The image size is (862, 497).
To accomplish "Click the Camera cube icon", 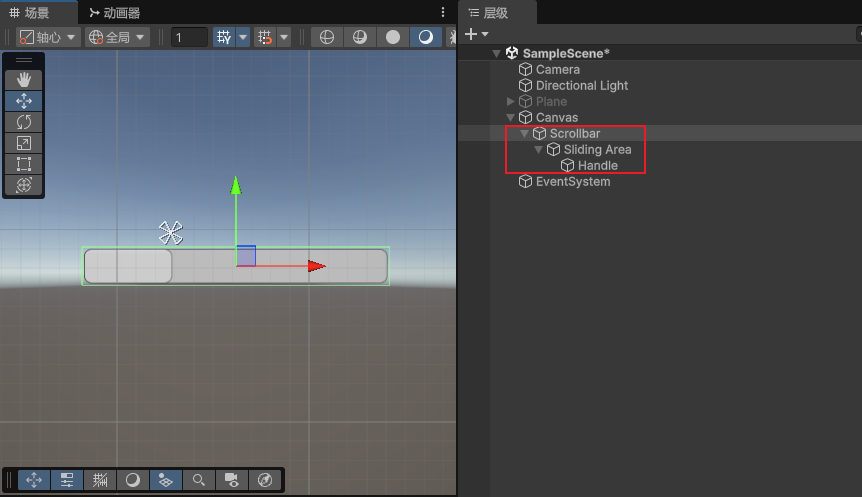I will coord(526,69).
